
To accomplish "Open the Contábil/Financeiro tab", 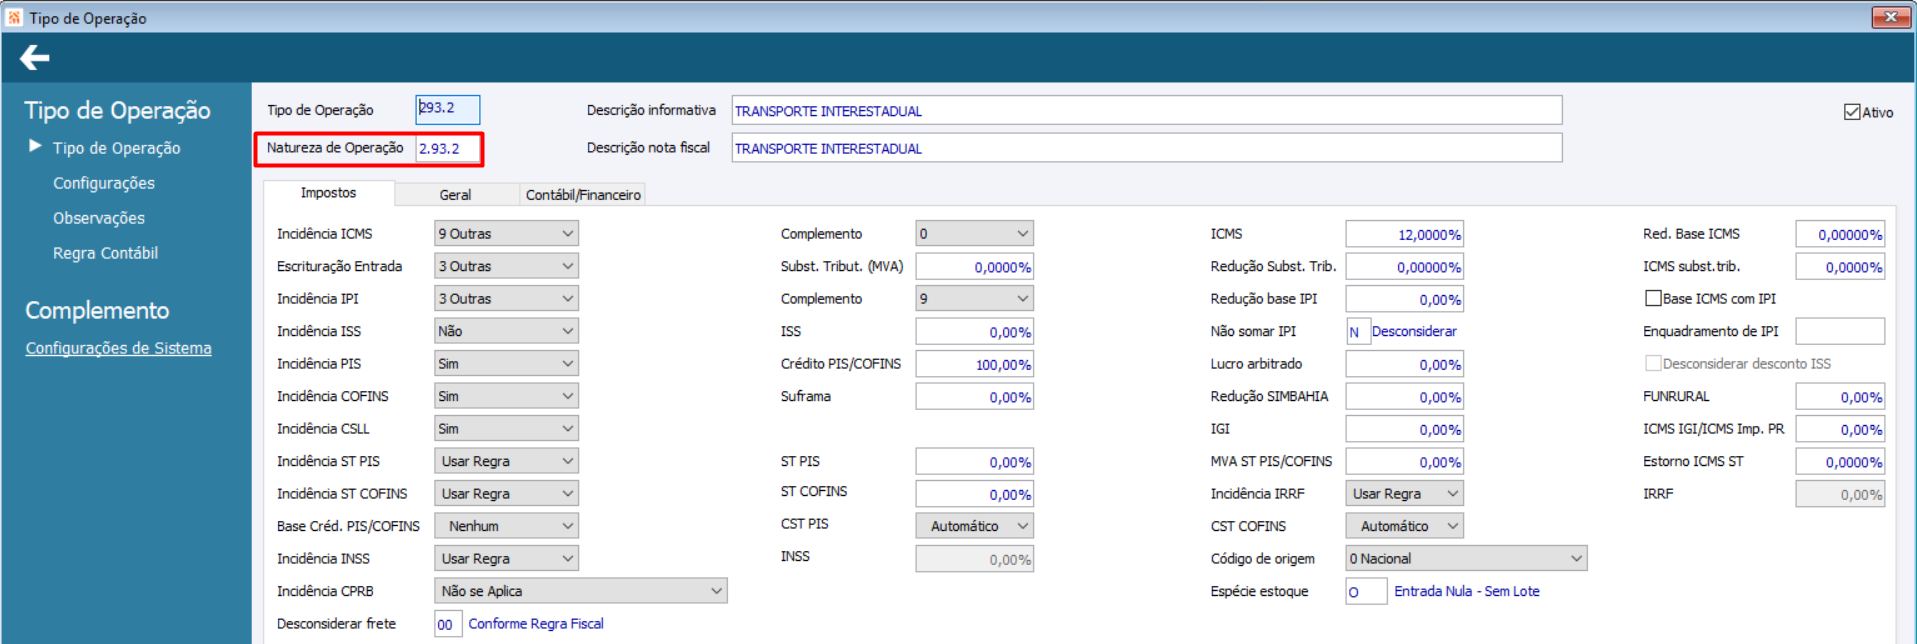I will click(583, 195).
